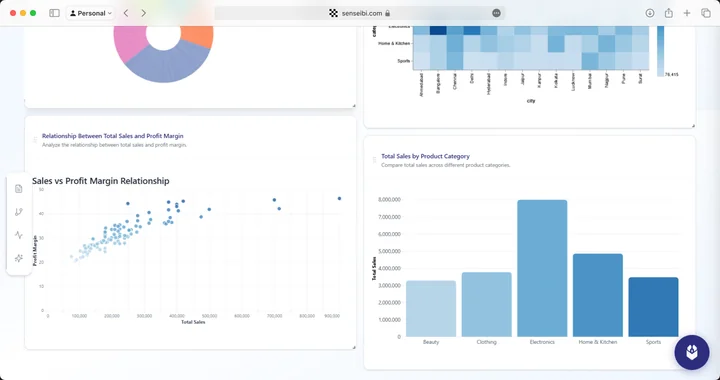Focus the senseibi.com address bar
720x380 pixels.
(360, 13)
